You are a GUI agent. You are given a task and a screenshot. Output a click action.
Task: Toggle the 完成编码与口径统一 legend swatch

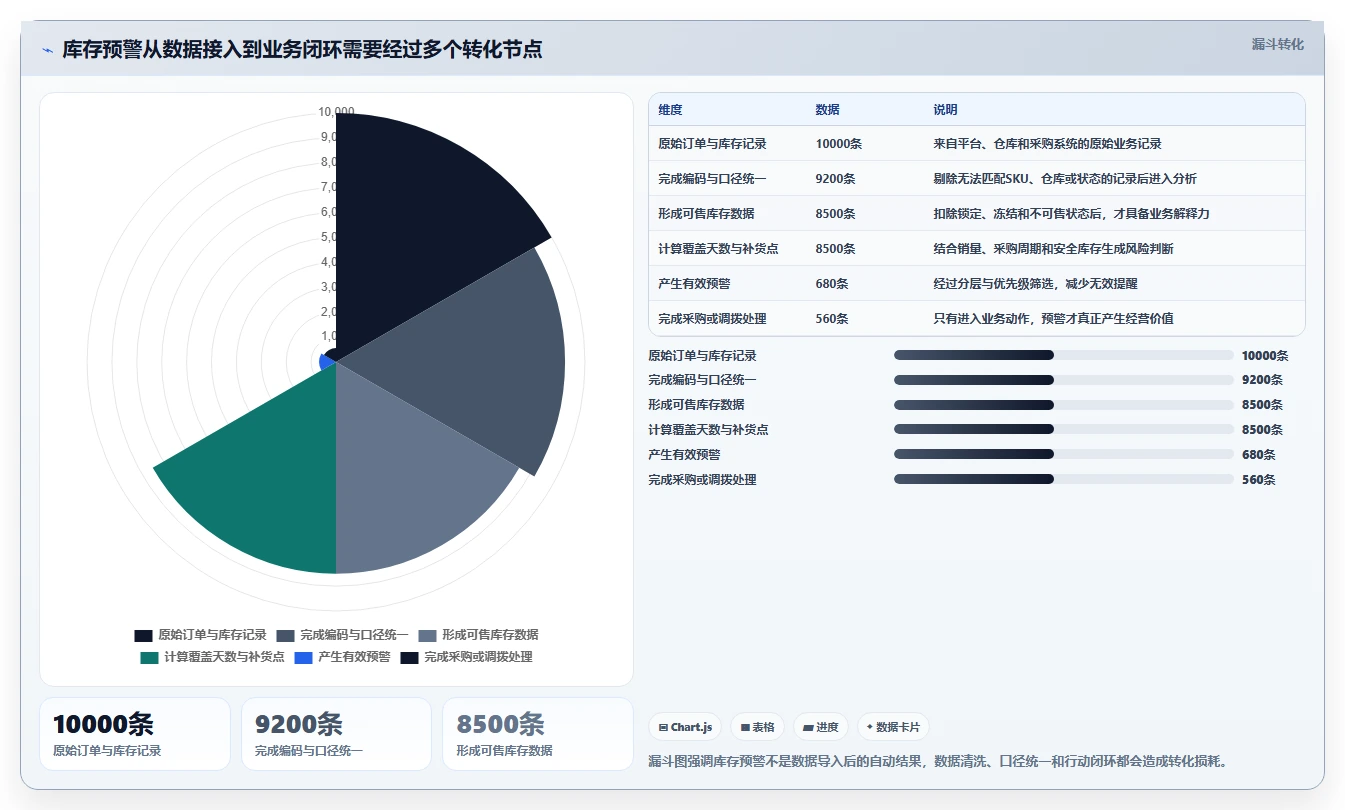285,635
